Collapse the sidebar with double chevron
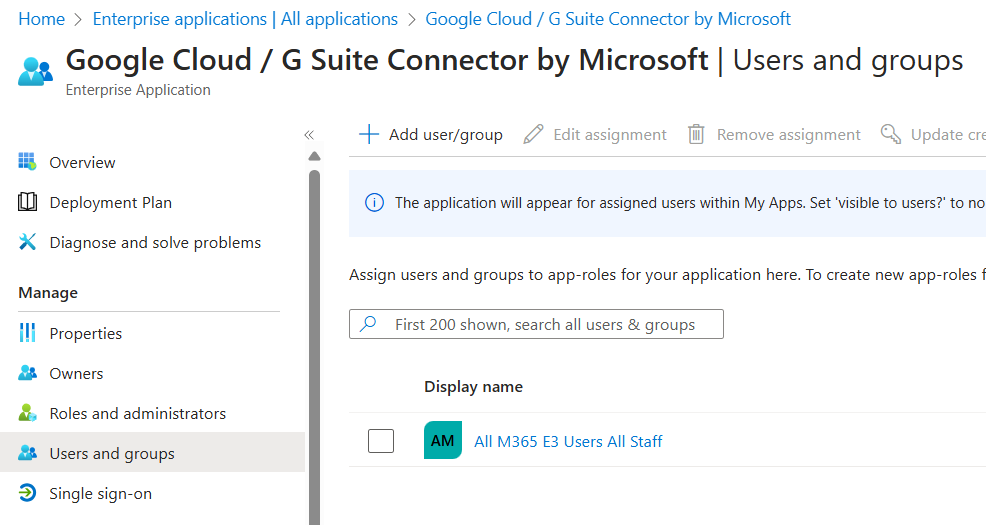 click(x=309, y=135)
